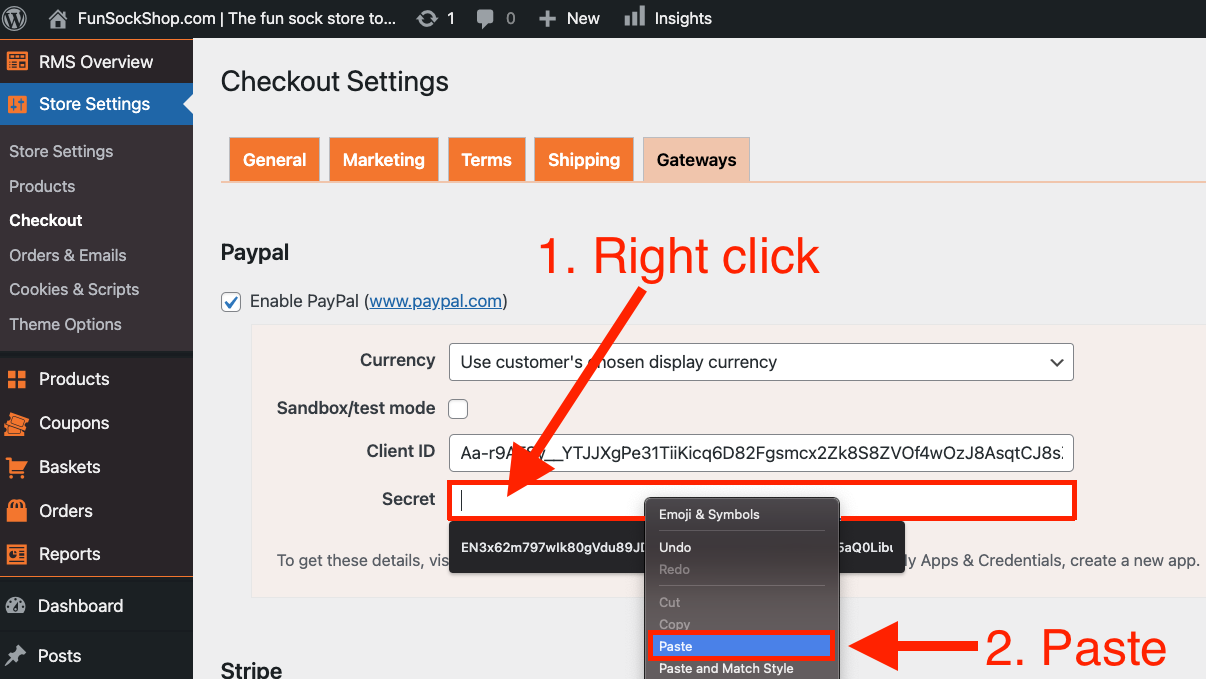Select the Gateways tab

point(697,160)
